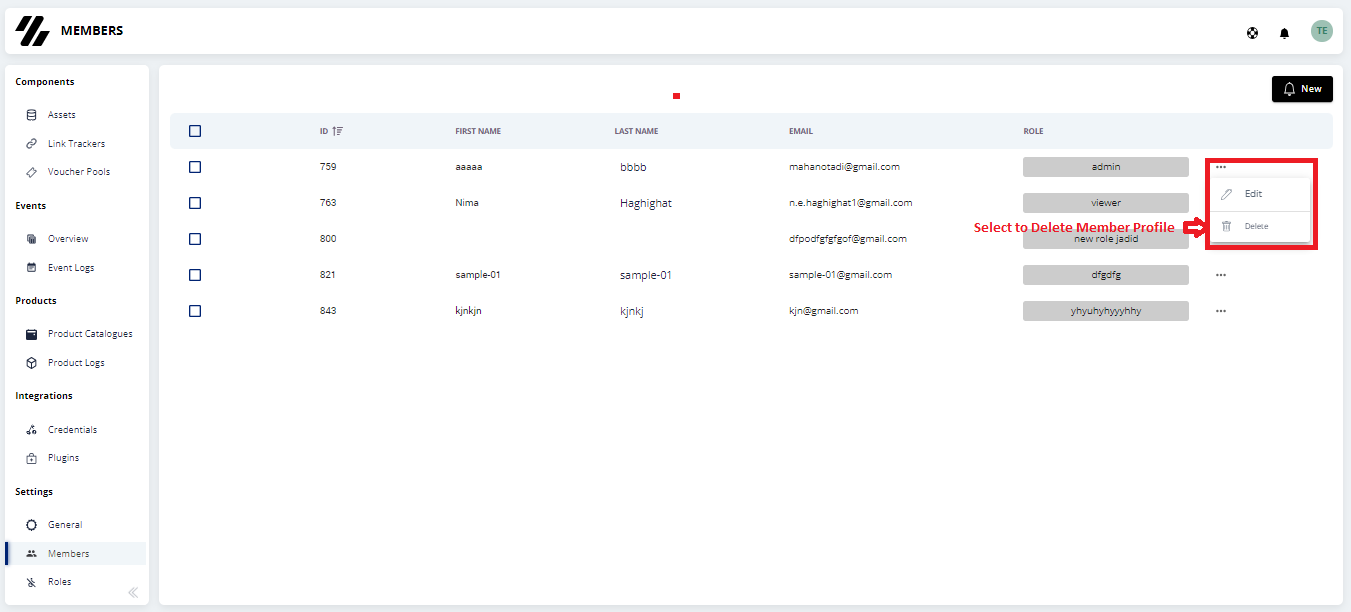Click the Link Trackers chain icon
1351x612 pixels.
(x=31, y=144)
